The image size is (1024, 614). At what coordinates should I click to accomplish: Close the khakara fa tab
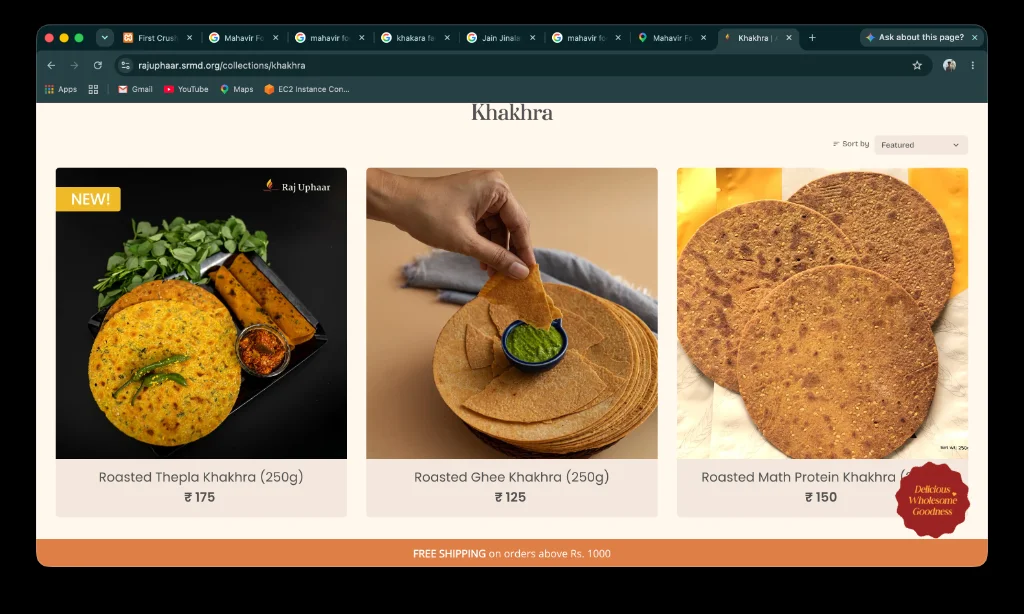[x=447, y=38]
